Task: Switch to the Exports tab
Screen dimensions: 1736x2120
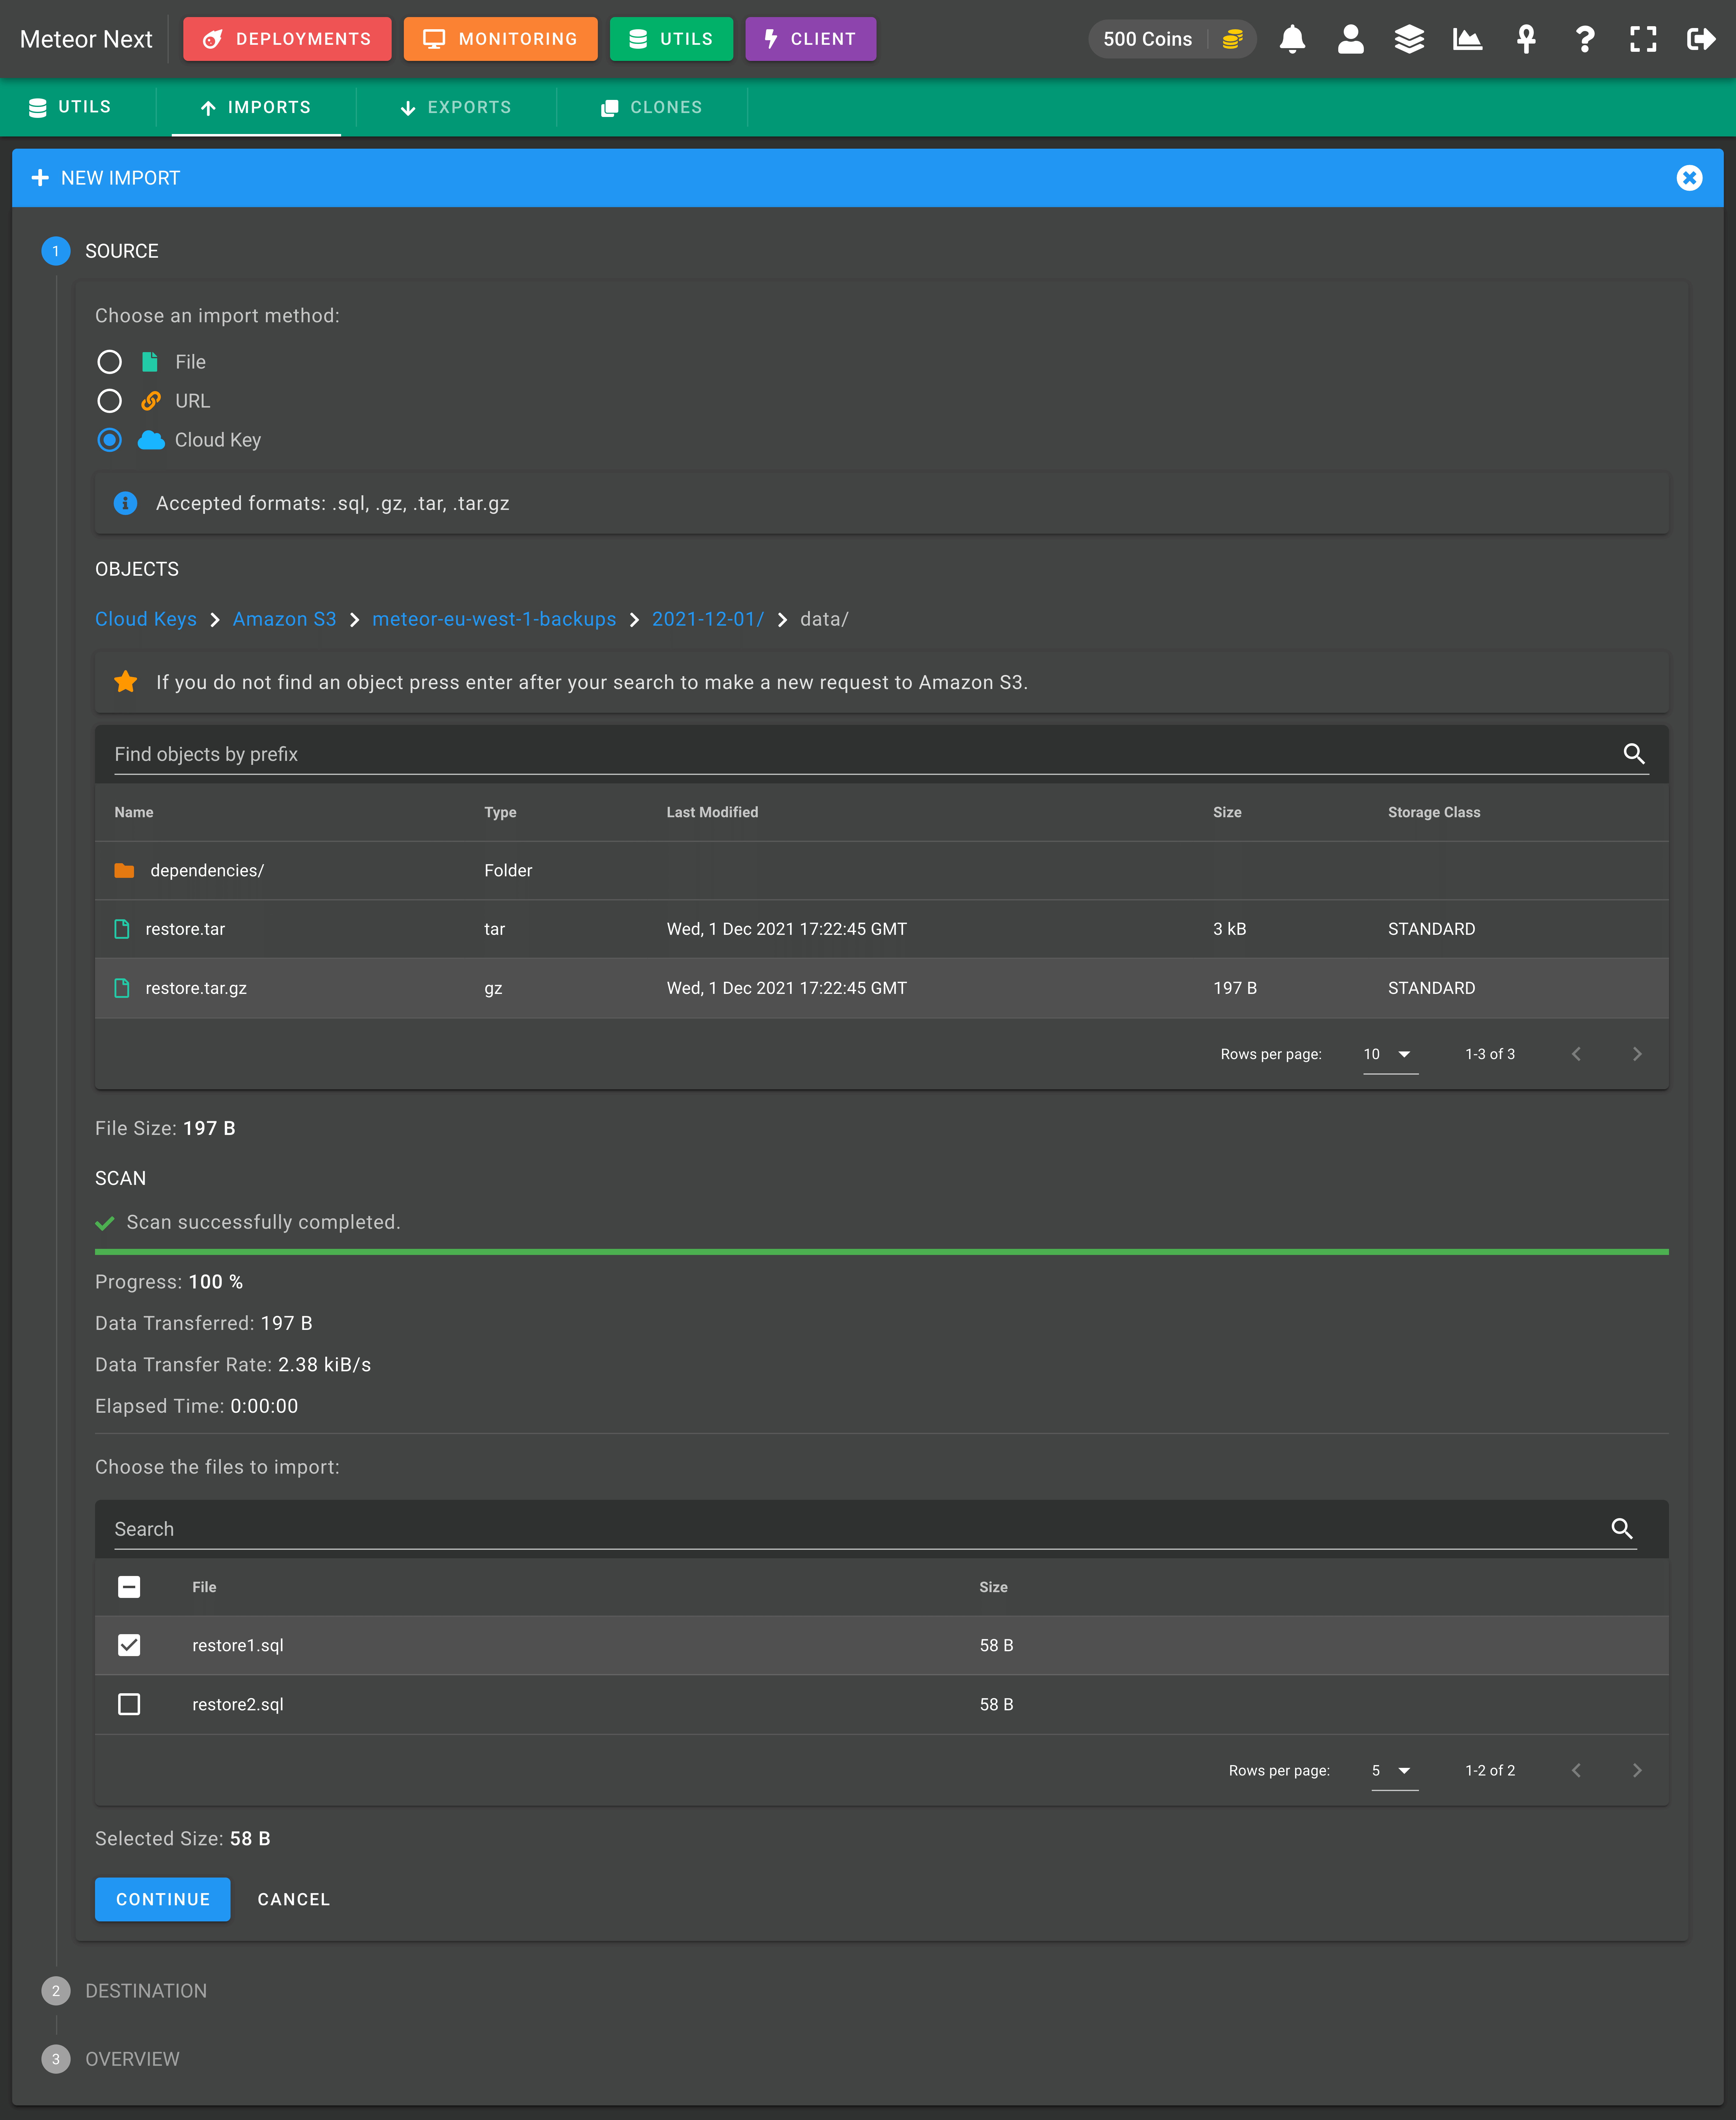Action: (x=456, y=107)
